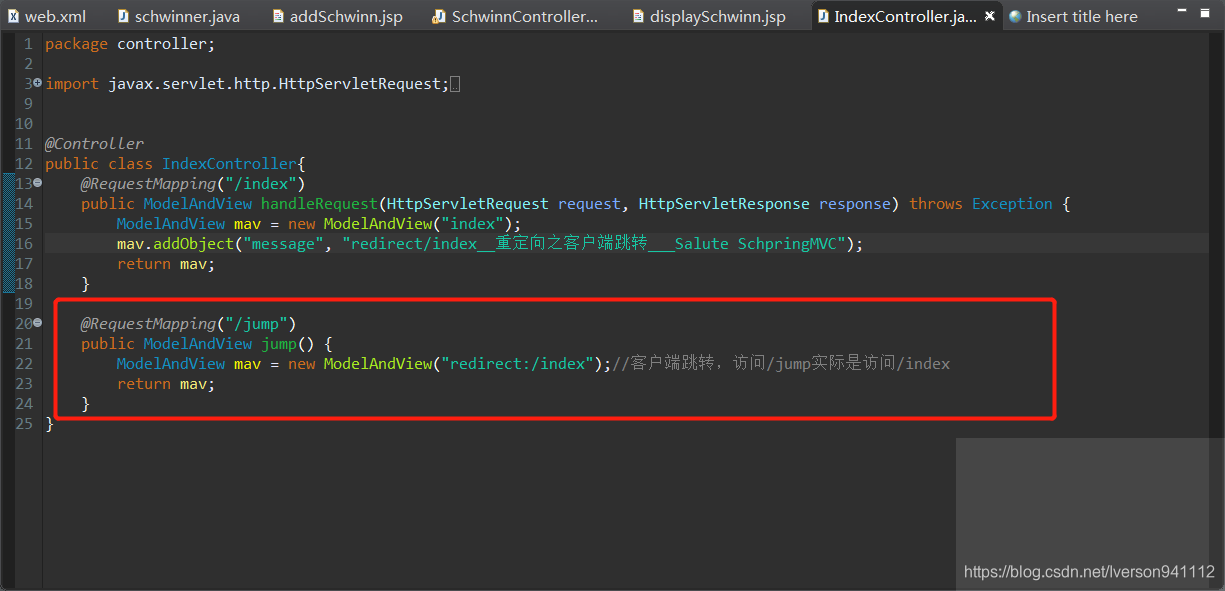The width and height of the screenshot is (1225, 591).
Task: Click the class name IndexController on line 12
Action: pos(230,164)
